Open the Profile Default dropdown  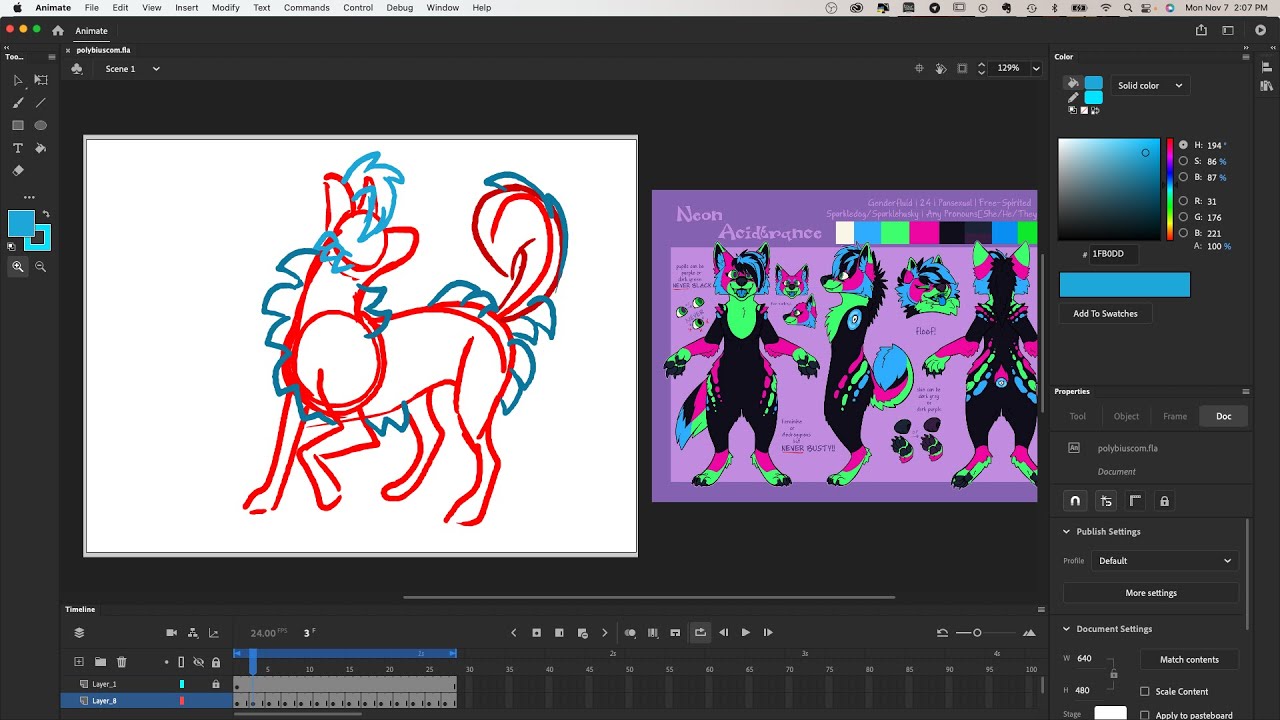pyautogui.click(x=1165, y=561)
